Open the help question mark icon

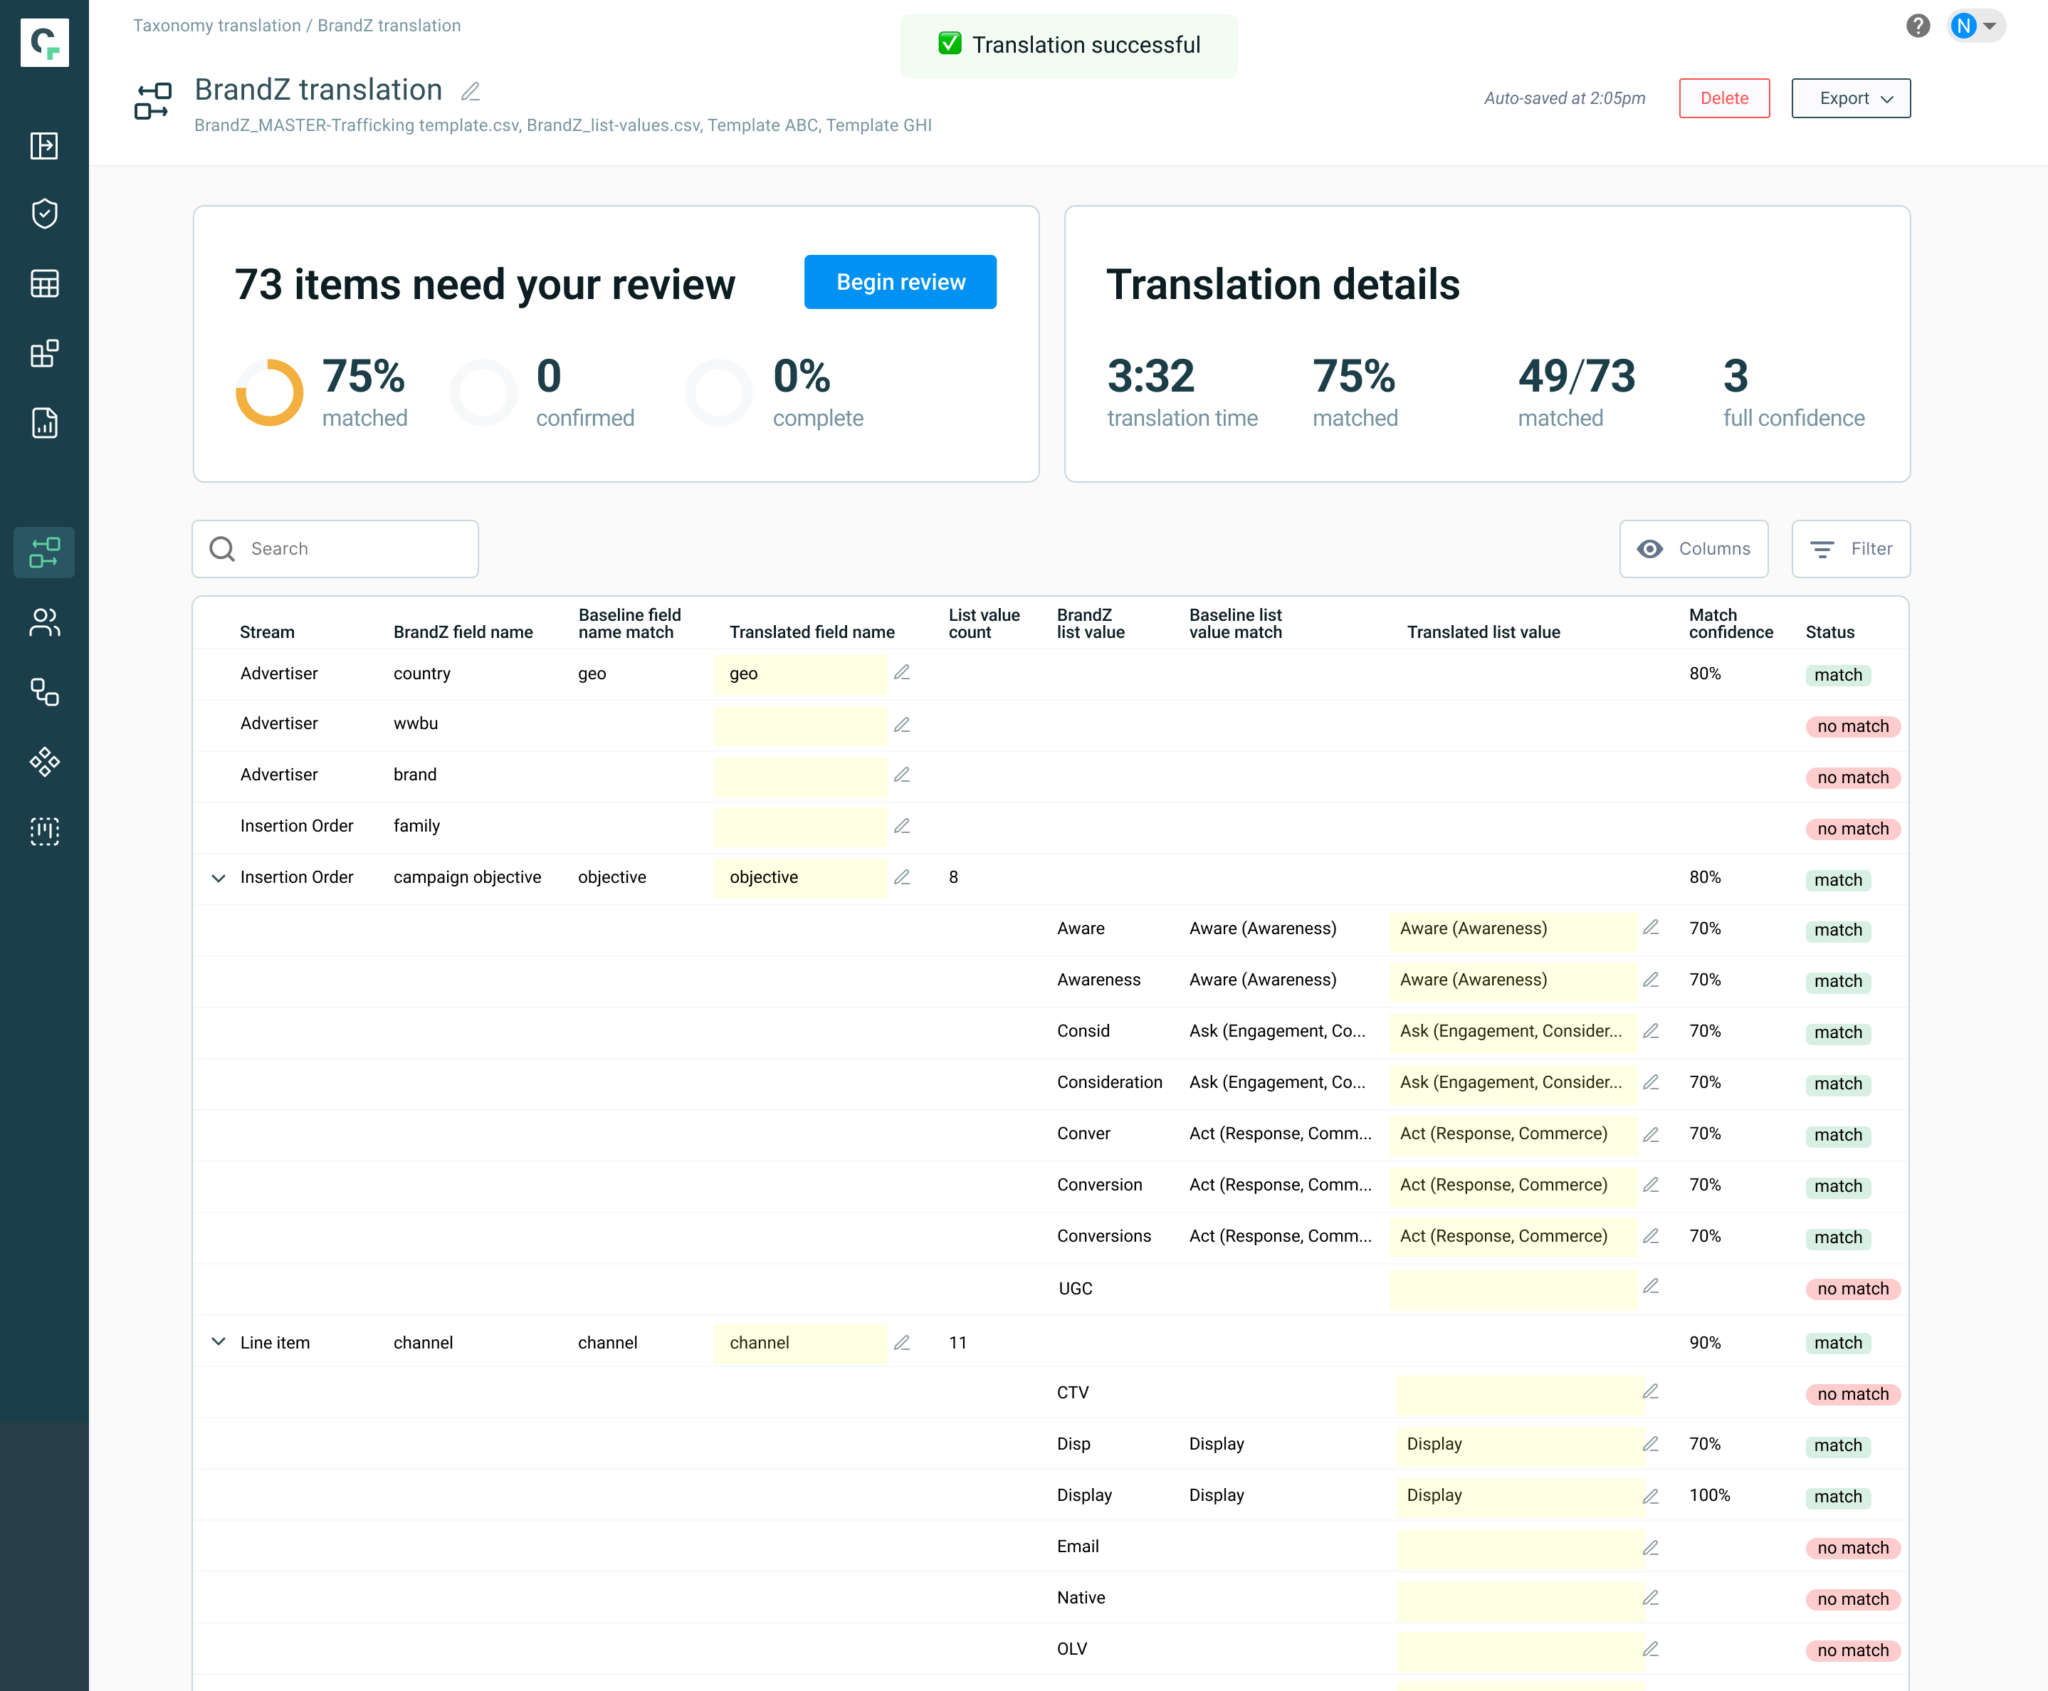[1919, 26]
